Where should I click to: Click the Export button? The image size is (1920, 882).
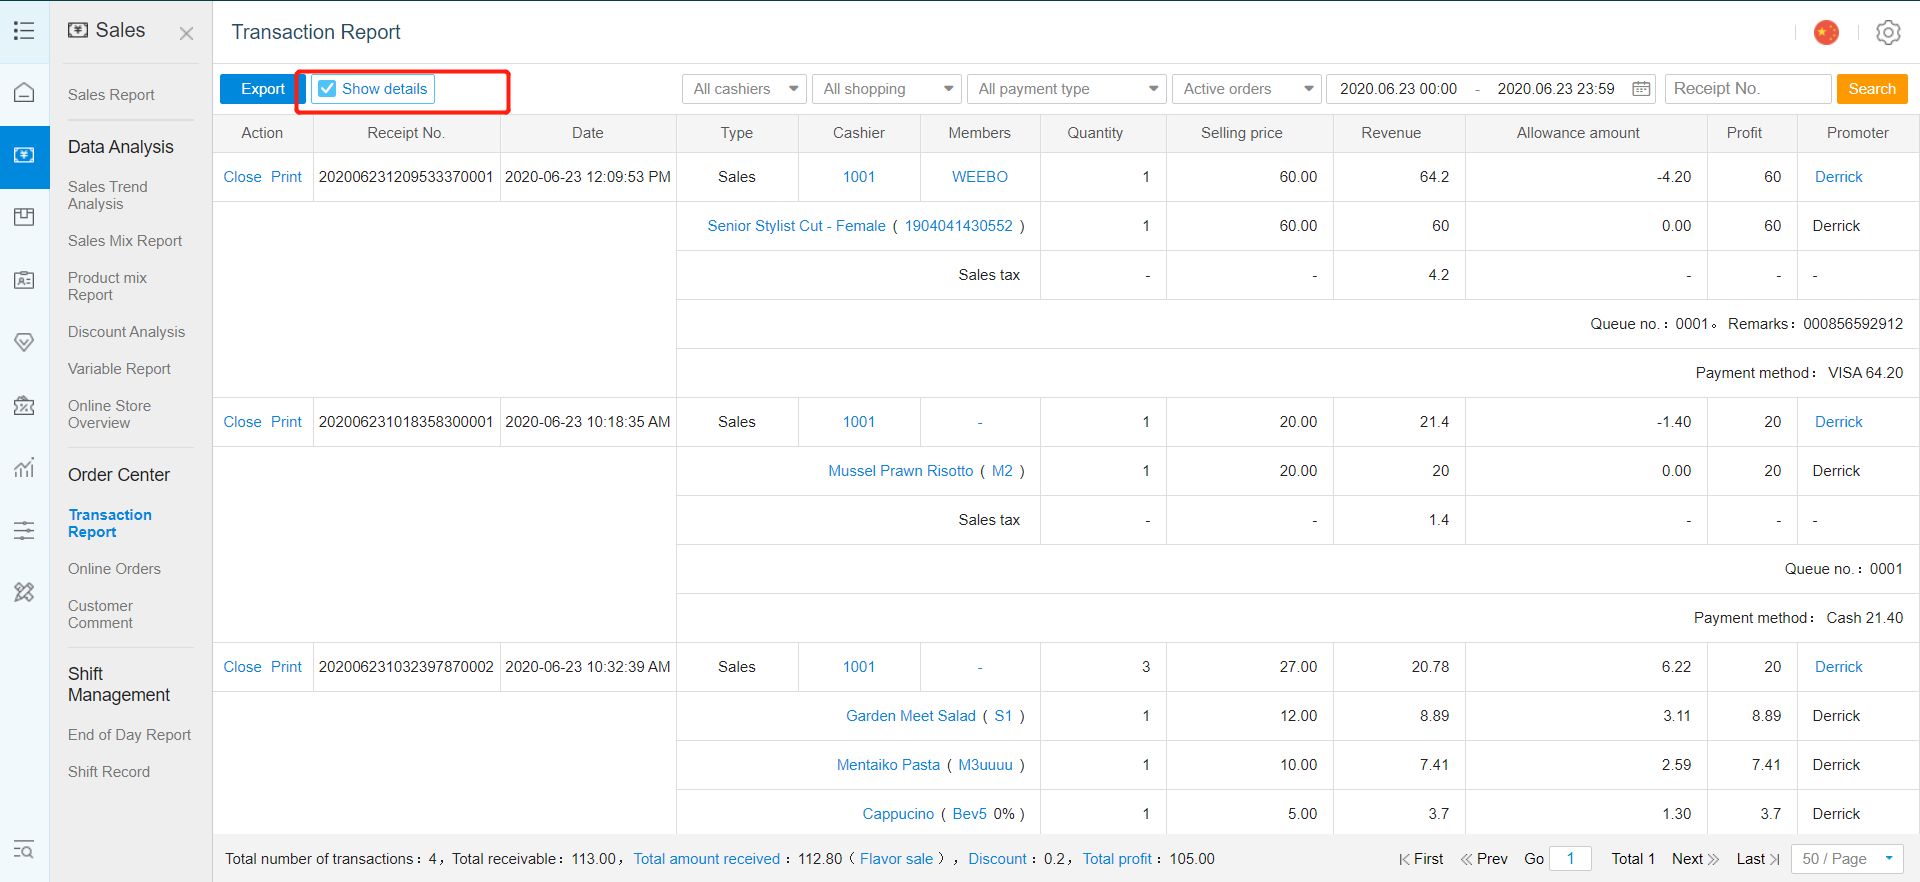[263, 89]
